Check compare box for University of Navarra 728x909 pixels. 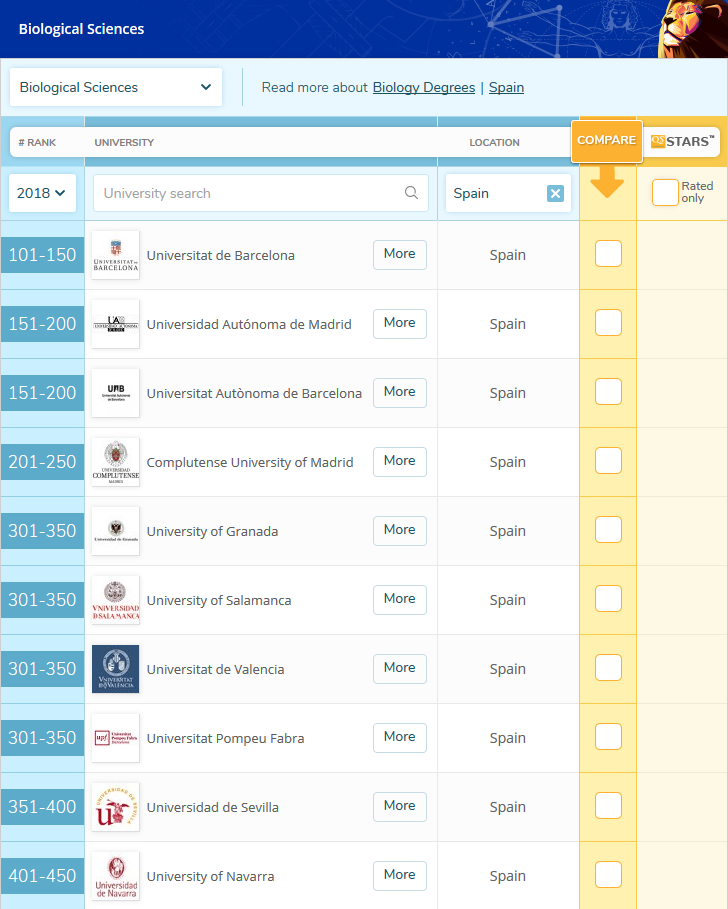(608, 874)
